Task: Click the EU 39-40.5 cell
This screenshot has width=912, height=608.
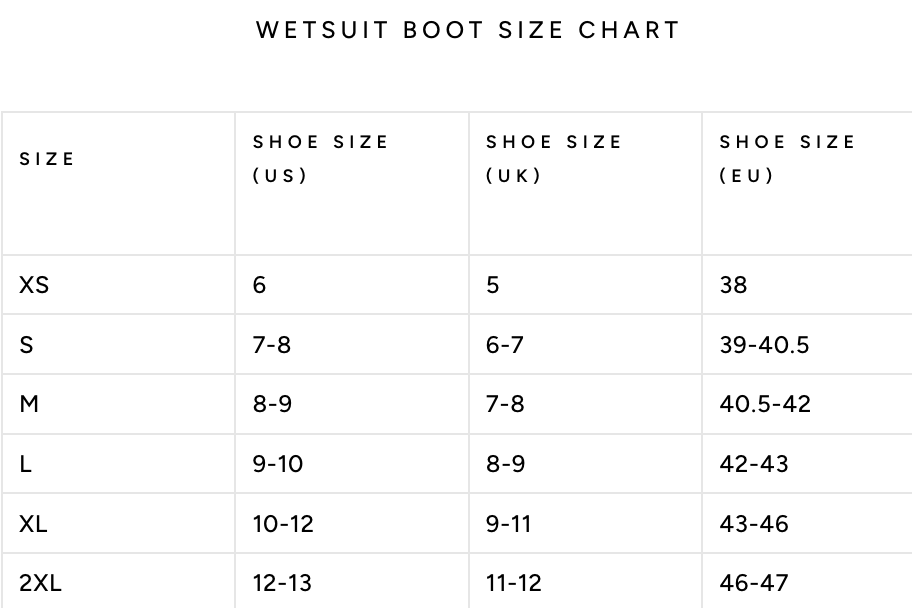Action: click(x=764, y=345)
